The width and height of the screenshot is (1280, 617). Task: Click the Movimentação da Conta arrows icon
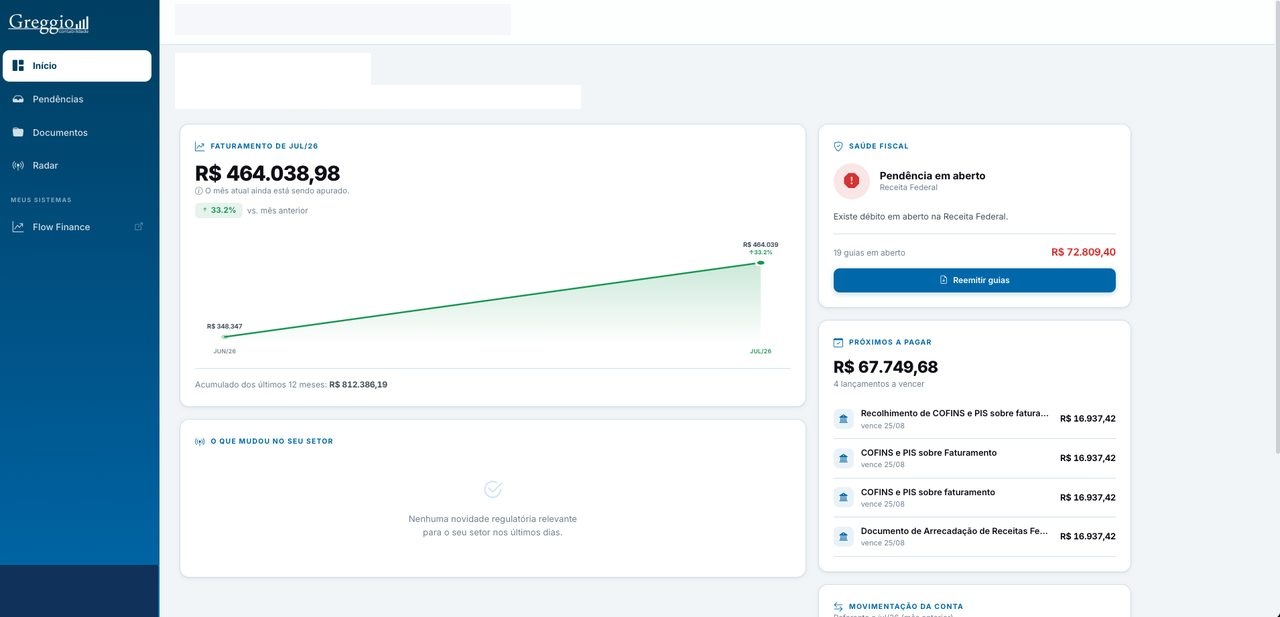click(x=839, y=606)
